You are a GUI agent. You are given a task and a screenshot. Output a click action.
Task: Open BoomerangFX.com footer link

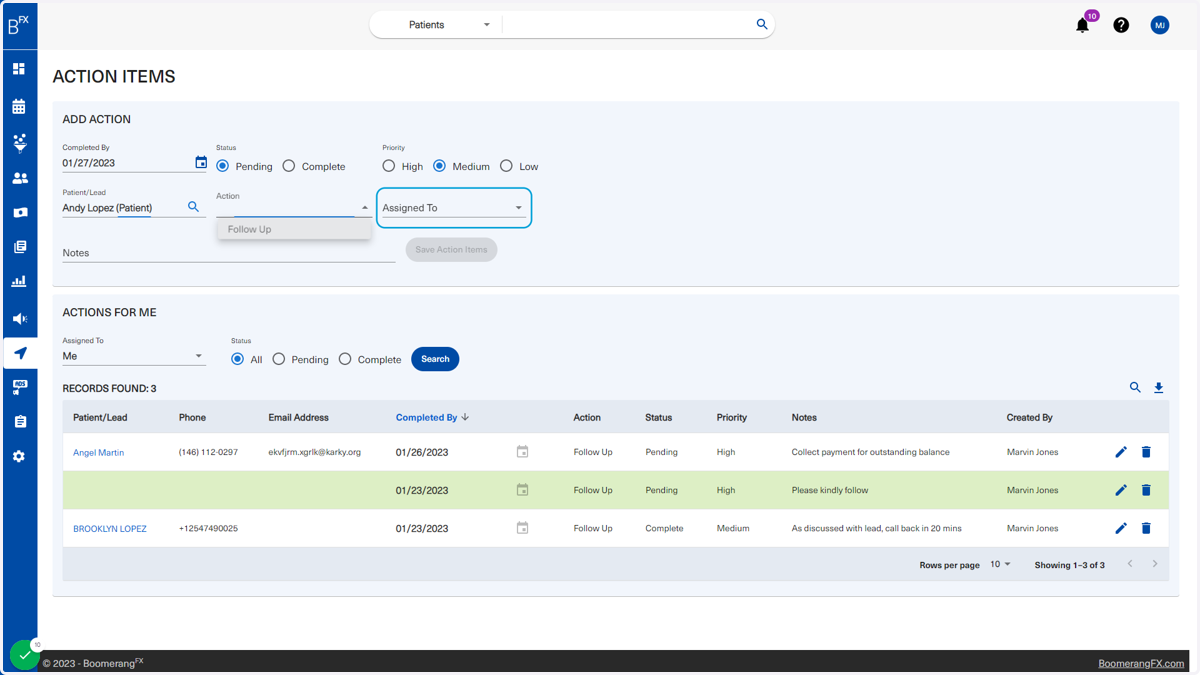pos(1141,663)
